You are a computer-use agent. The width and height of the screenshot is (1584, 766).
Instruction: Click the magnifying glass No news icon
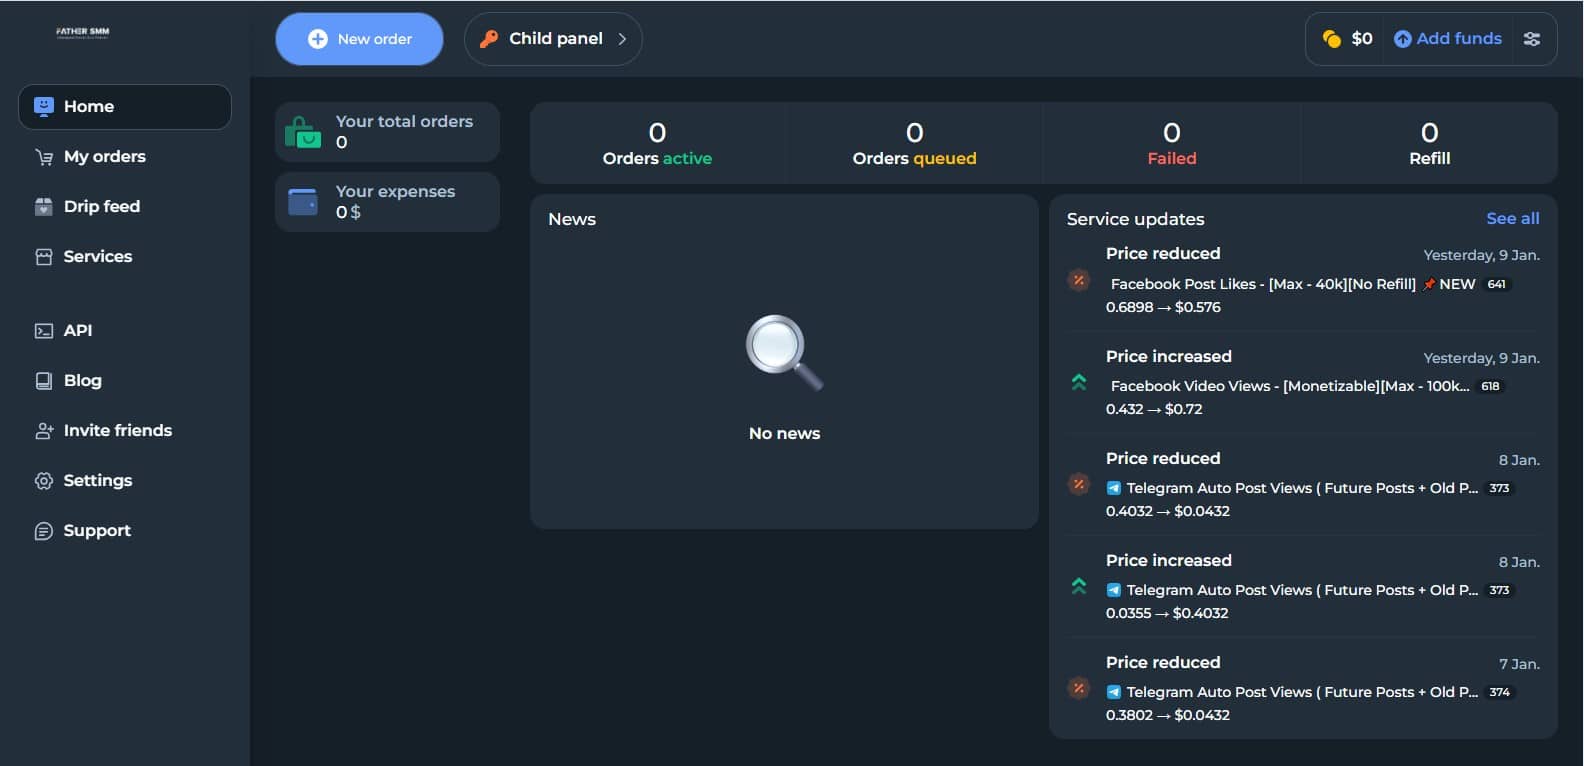[784, 352]
